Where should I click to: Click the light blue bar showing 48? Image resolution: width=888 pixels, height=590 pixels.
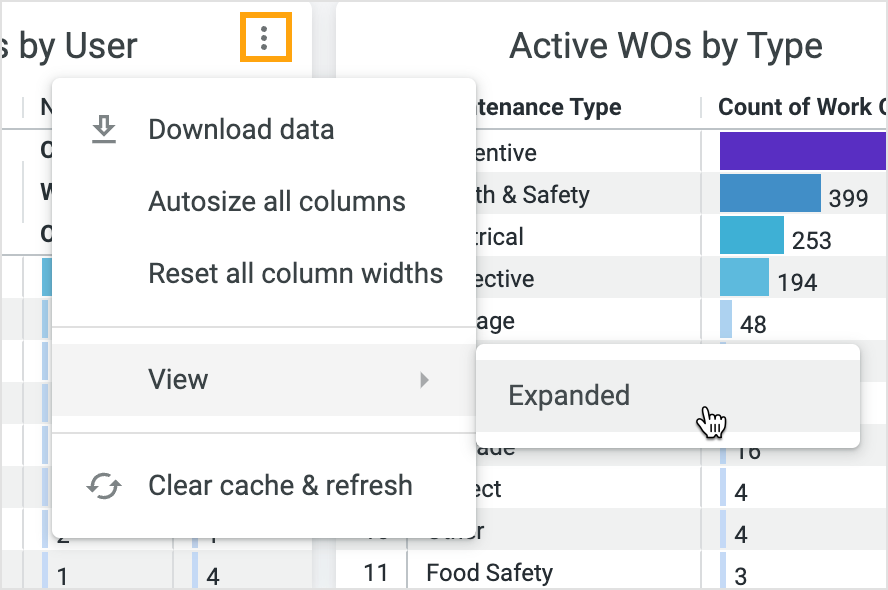[726, 320]
